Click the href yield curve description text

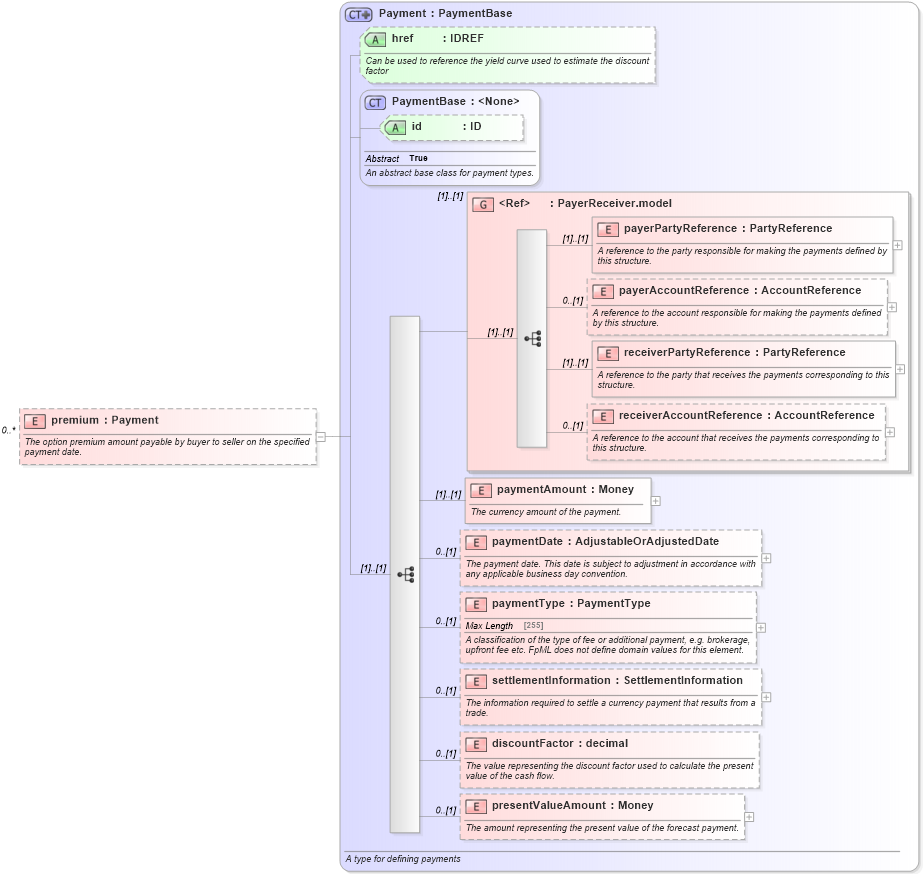(x=507, y=66)
